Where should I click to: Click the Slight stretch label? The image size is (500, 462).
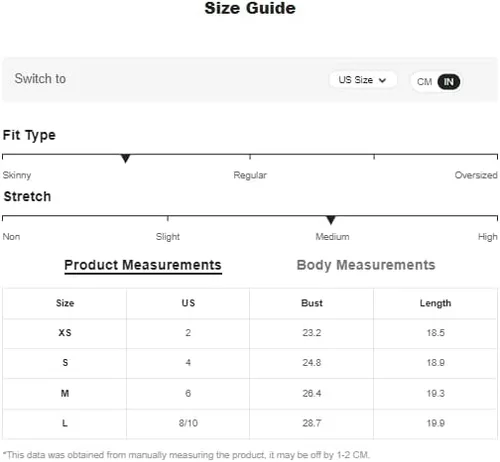coord(168,237)
